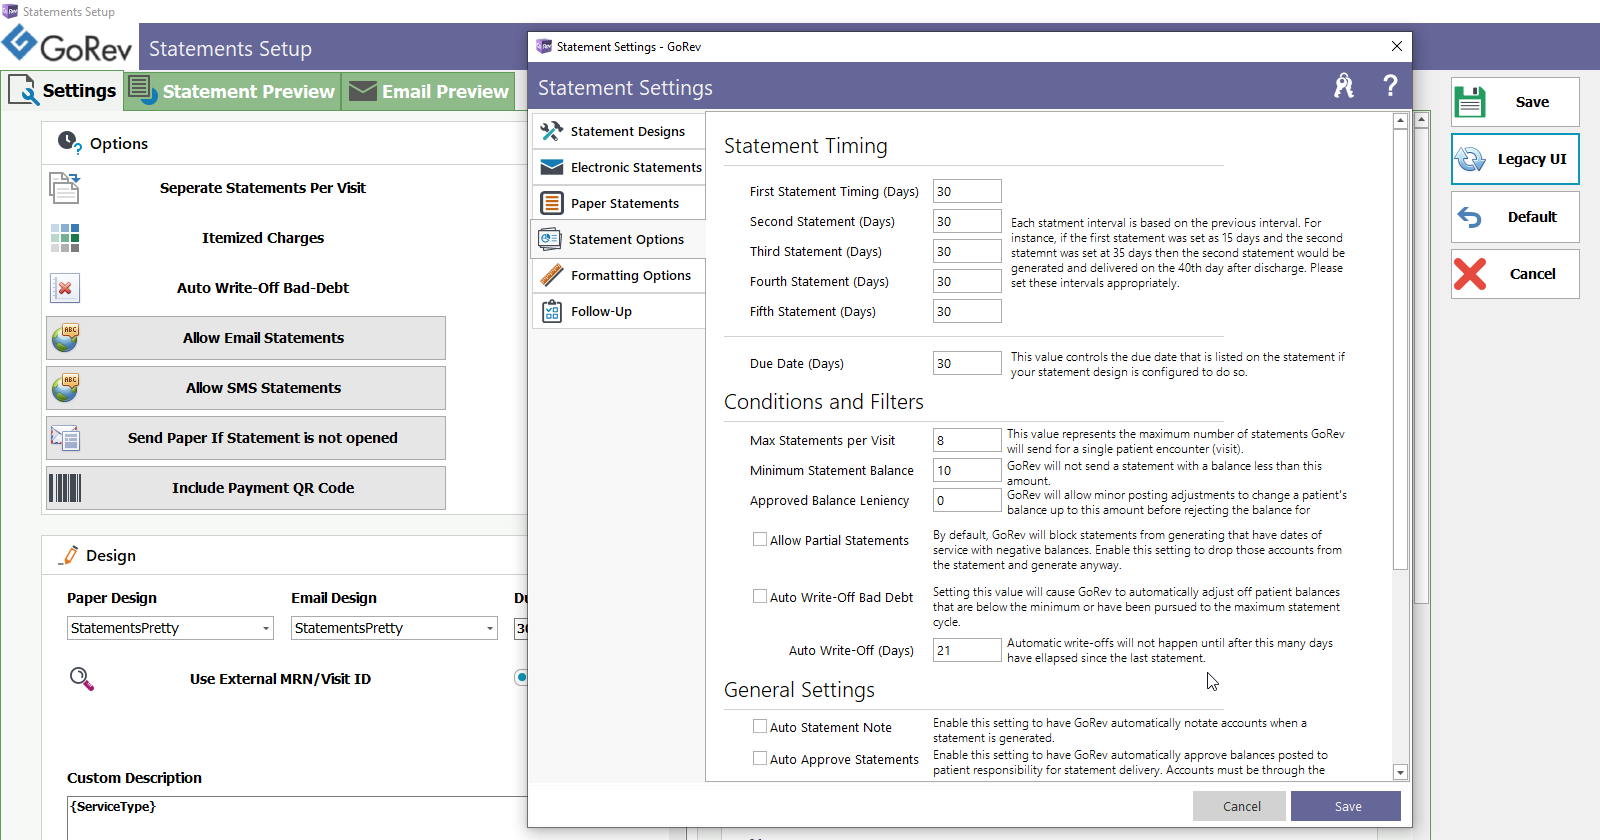Viewport: 1600px width, 840px height.
Task: Open the Follow-Up section
Action: click(x=619, y=311)
